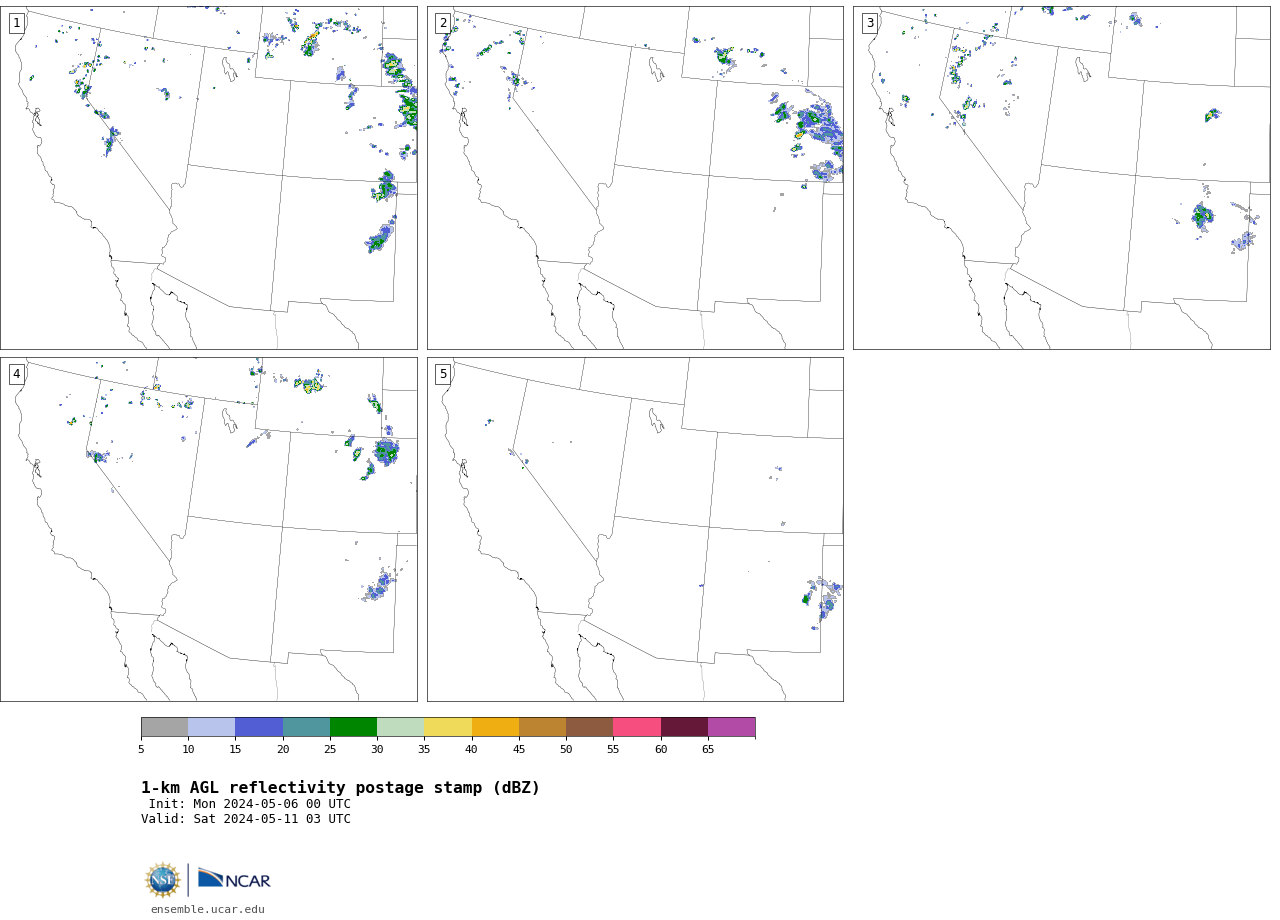
Task: Click the colorbar tick label 5
Action: coord(141,749)
